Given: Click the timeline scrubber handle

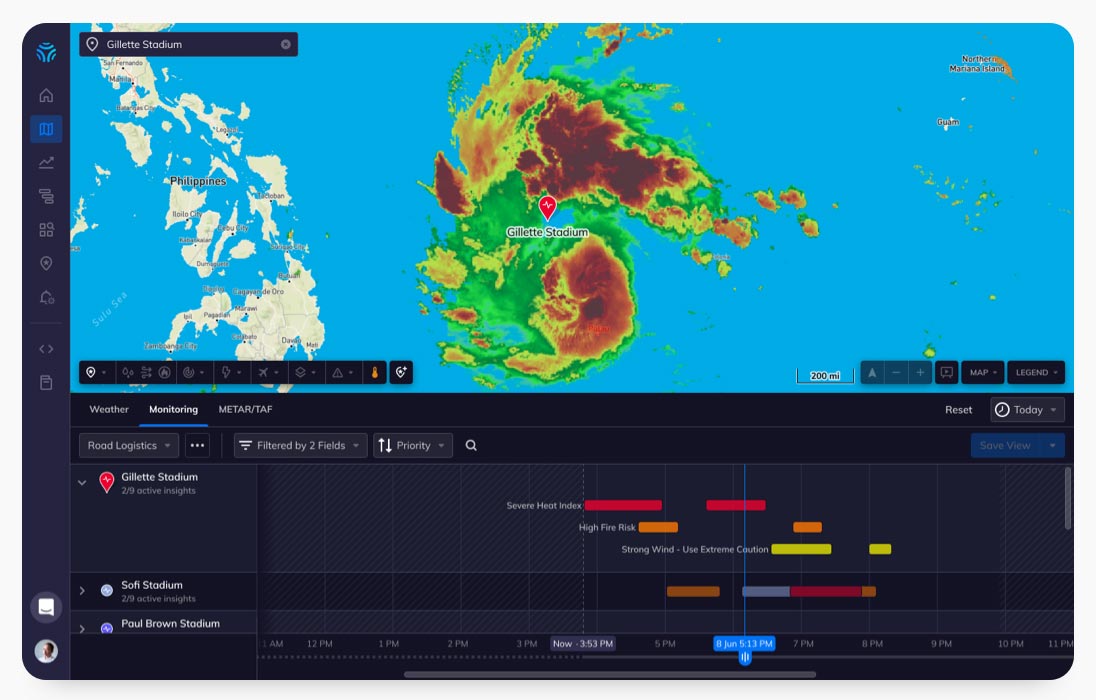Looking at the screenshot, I should tap(745, 657).
